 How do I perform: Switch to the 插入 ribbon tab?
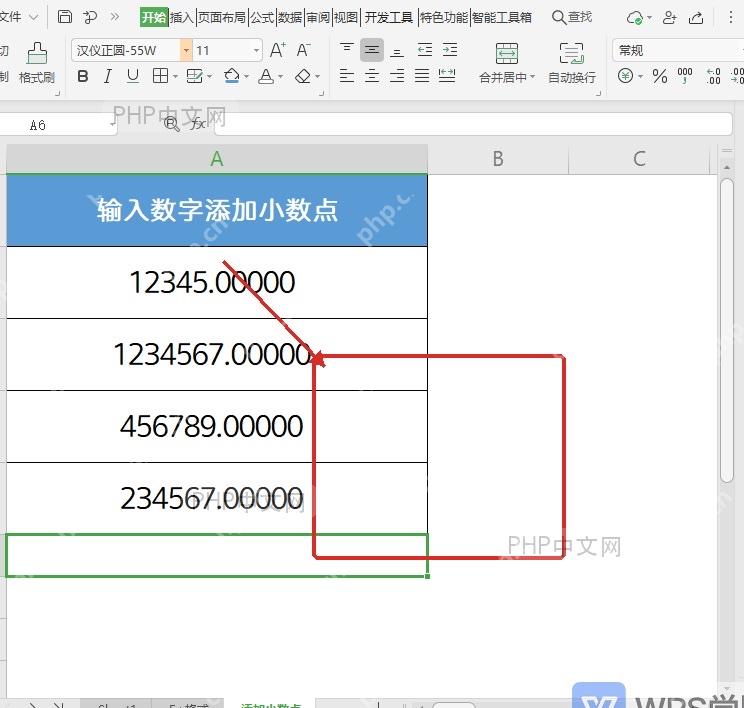click(x=182, y=18)
